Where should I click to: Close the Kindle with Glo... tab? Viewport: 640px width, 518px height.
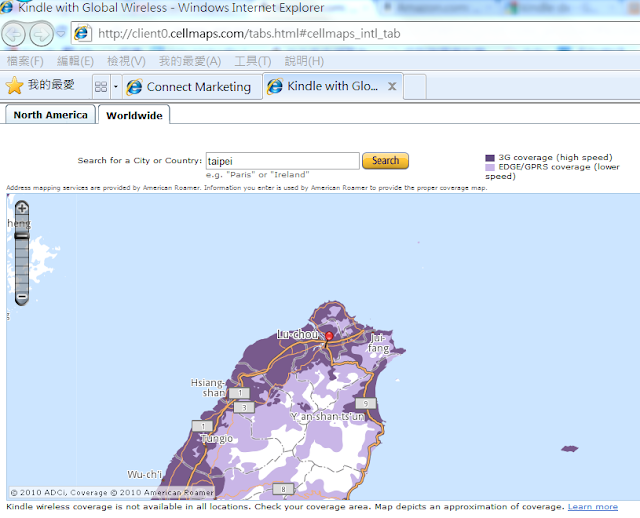pyautogui.click(x=392, y=86)
